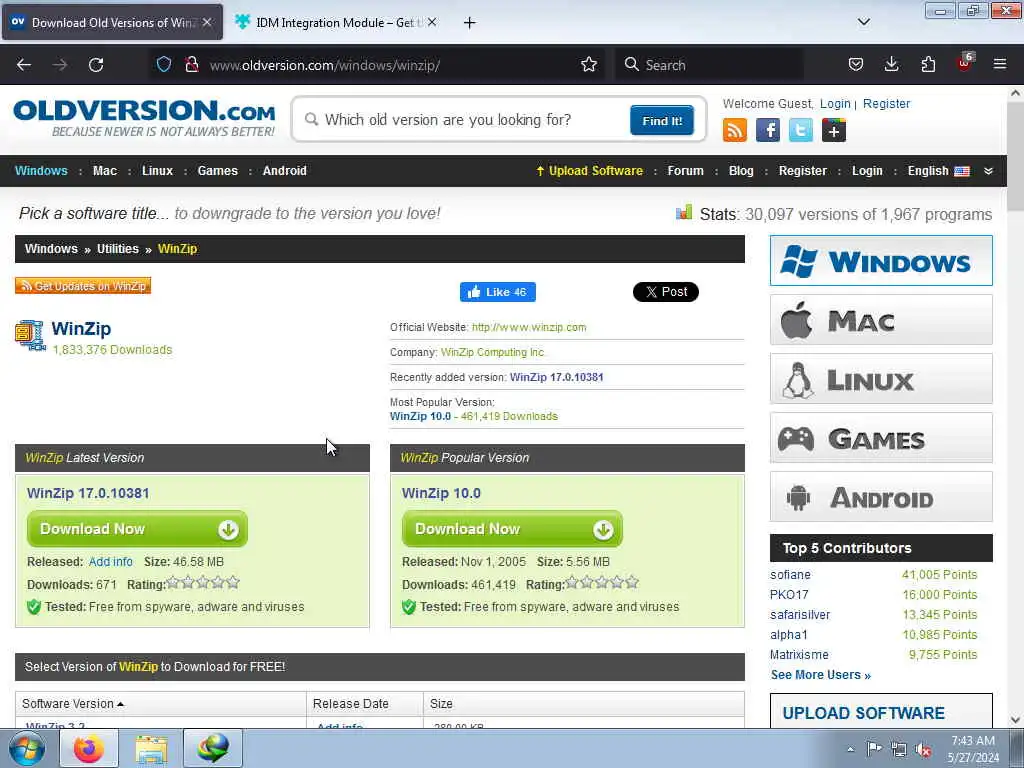Click Firefox in the taskbar

pyautogui.click(x=88, y=748)
